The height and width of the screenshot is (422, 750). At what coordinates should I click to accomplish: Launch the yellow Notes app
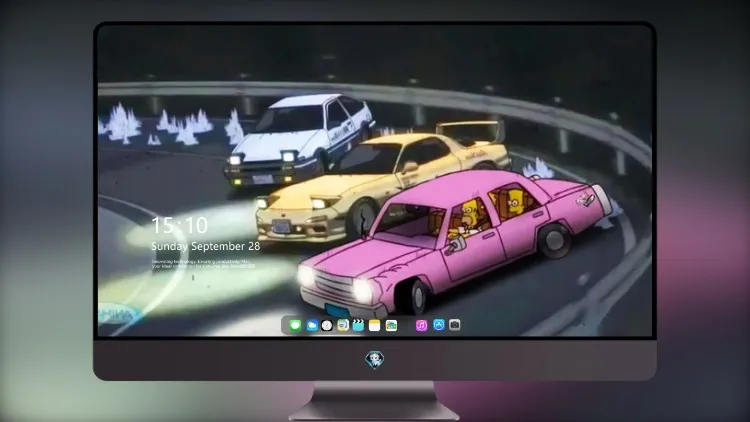pyautogui.click(x=375, y=325)
